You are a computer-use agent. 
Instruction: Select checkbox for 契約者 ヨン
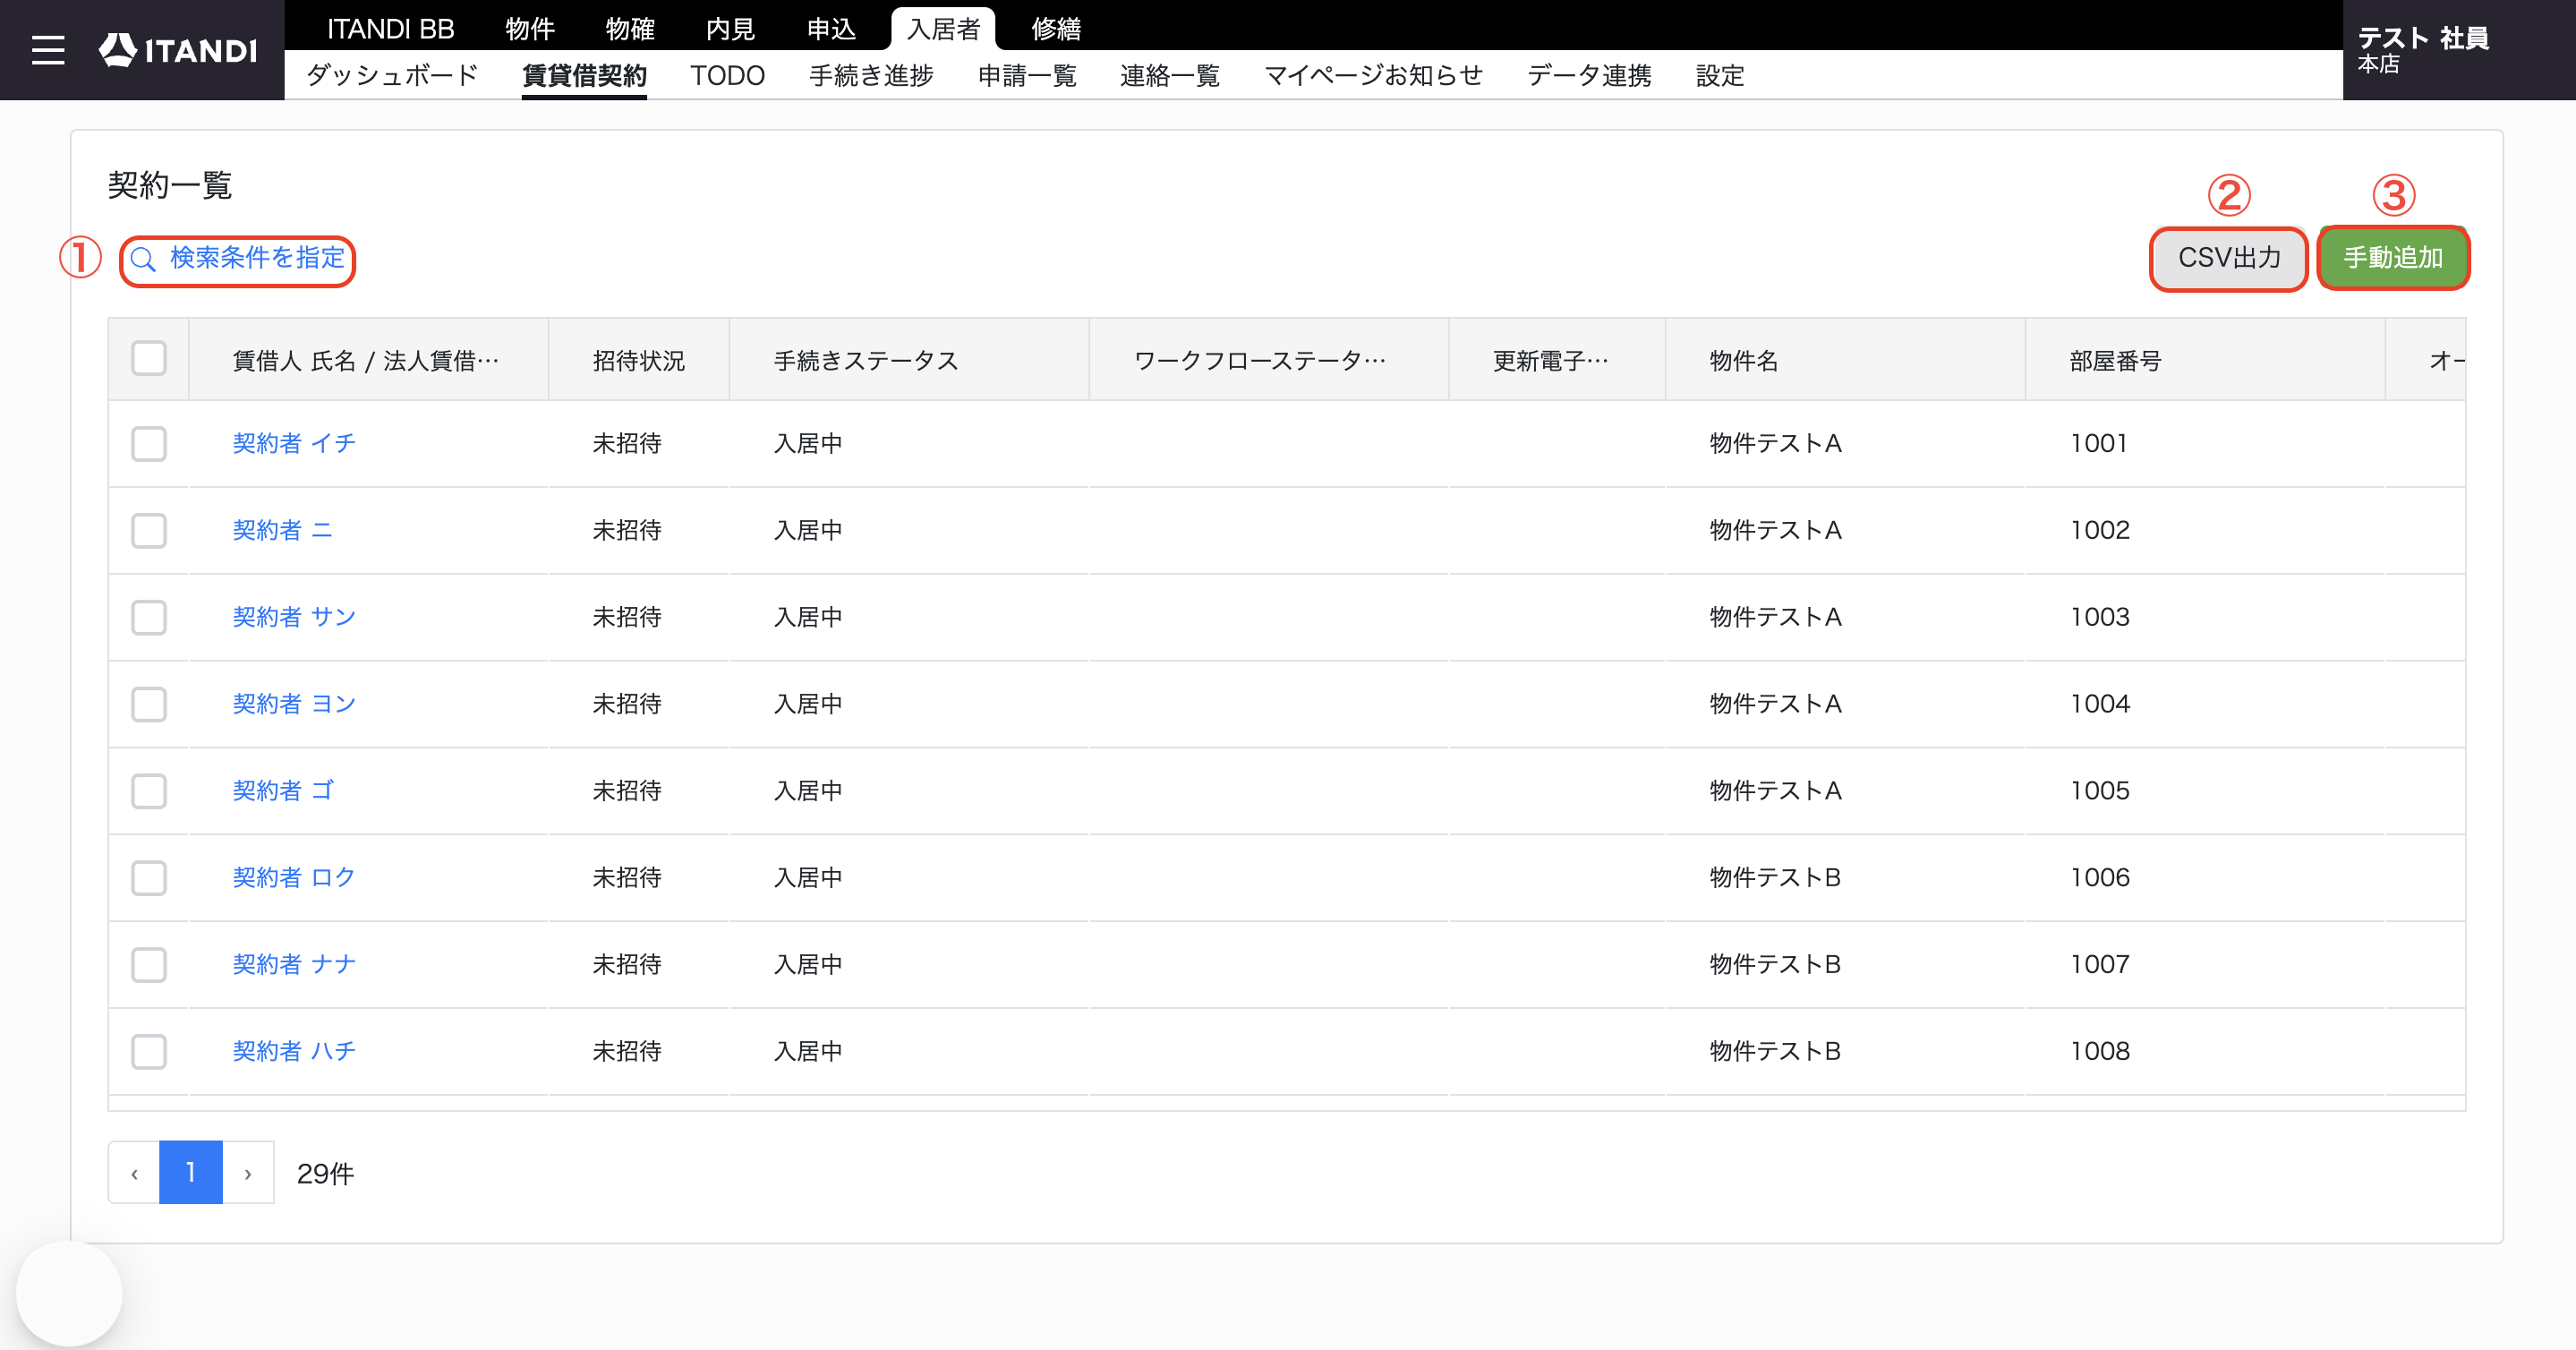149,704
